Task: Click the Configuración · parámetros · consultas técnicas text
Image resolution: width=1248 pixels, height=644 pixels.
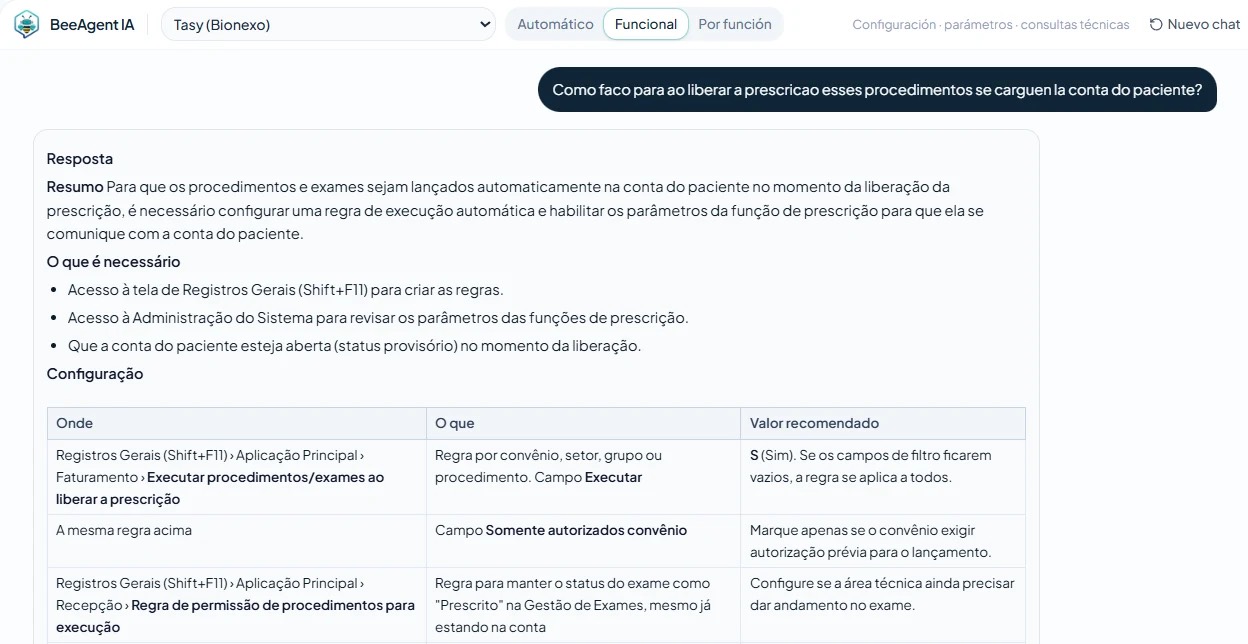Action: click(x=991, y=24)
